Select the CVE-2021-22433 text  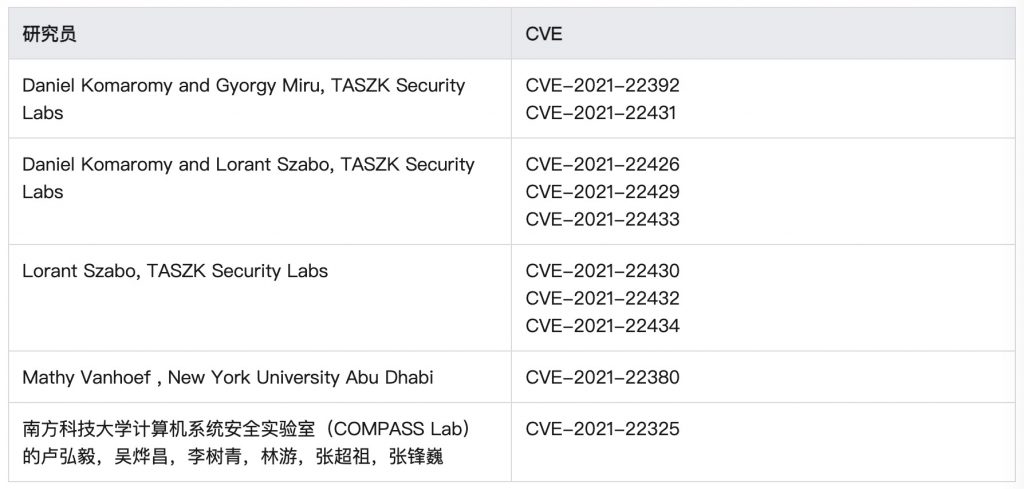pyautogui.click(x=602, y=219)
